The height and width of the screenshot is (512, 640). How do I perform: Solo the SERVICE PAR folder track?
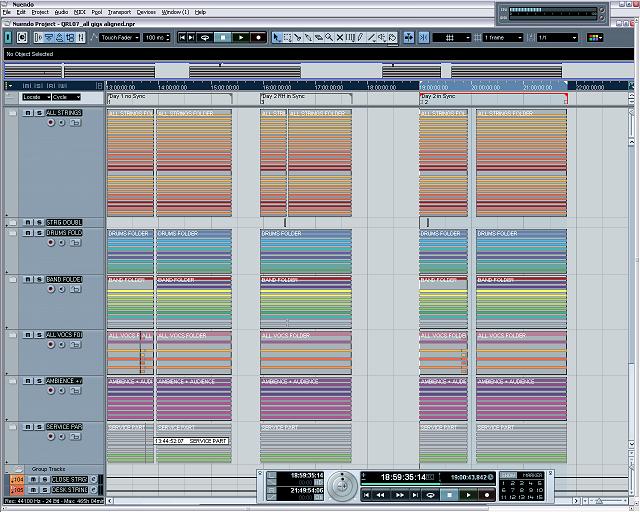point(39,427)
